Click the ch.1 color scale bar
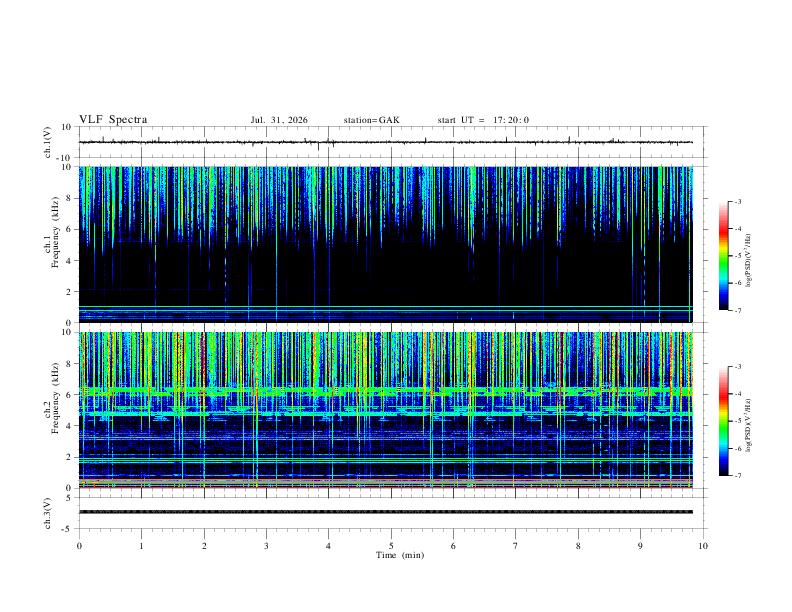The image size is (792, 612). coord(724,256)
